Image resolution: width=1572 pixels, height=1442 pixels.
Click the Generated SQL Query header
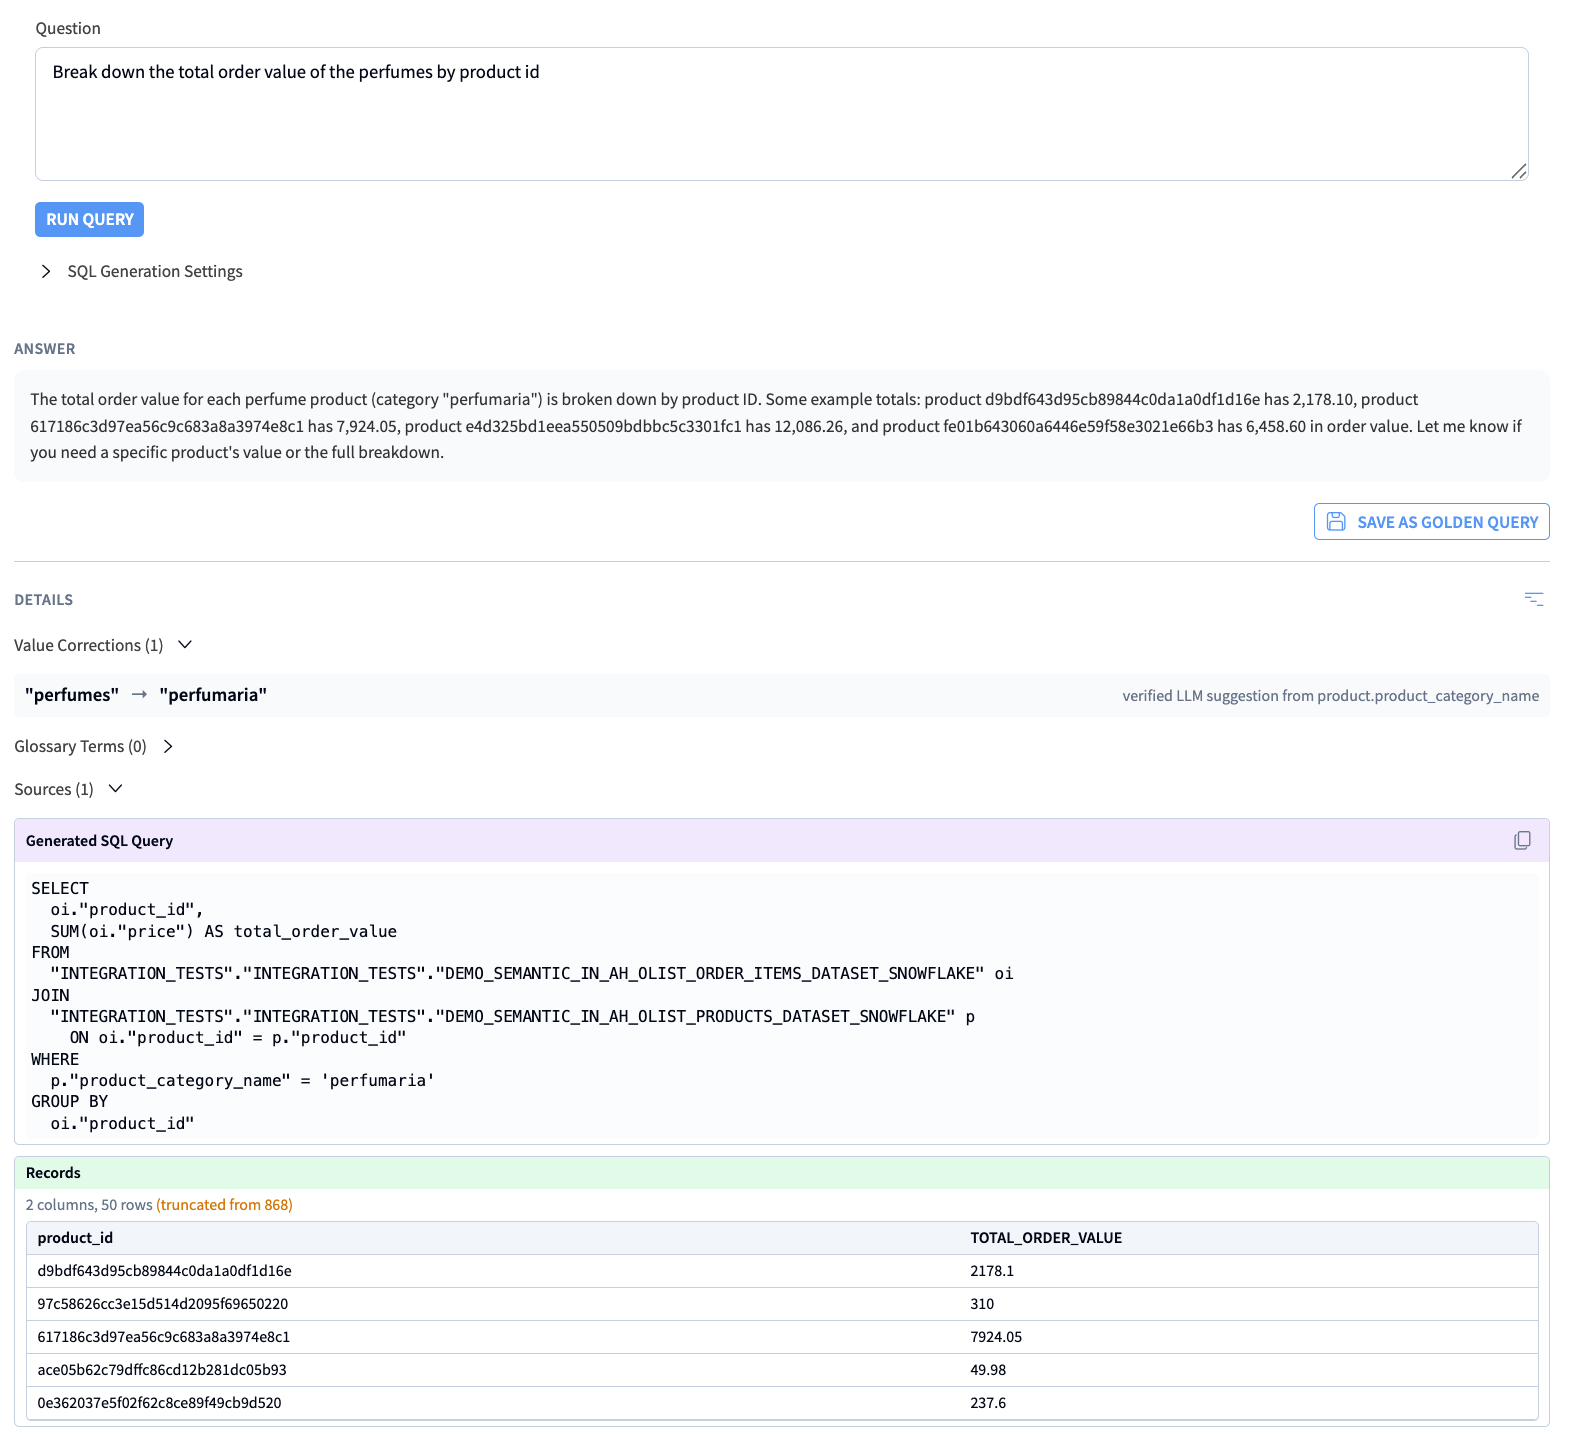click(100, 841)
